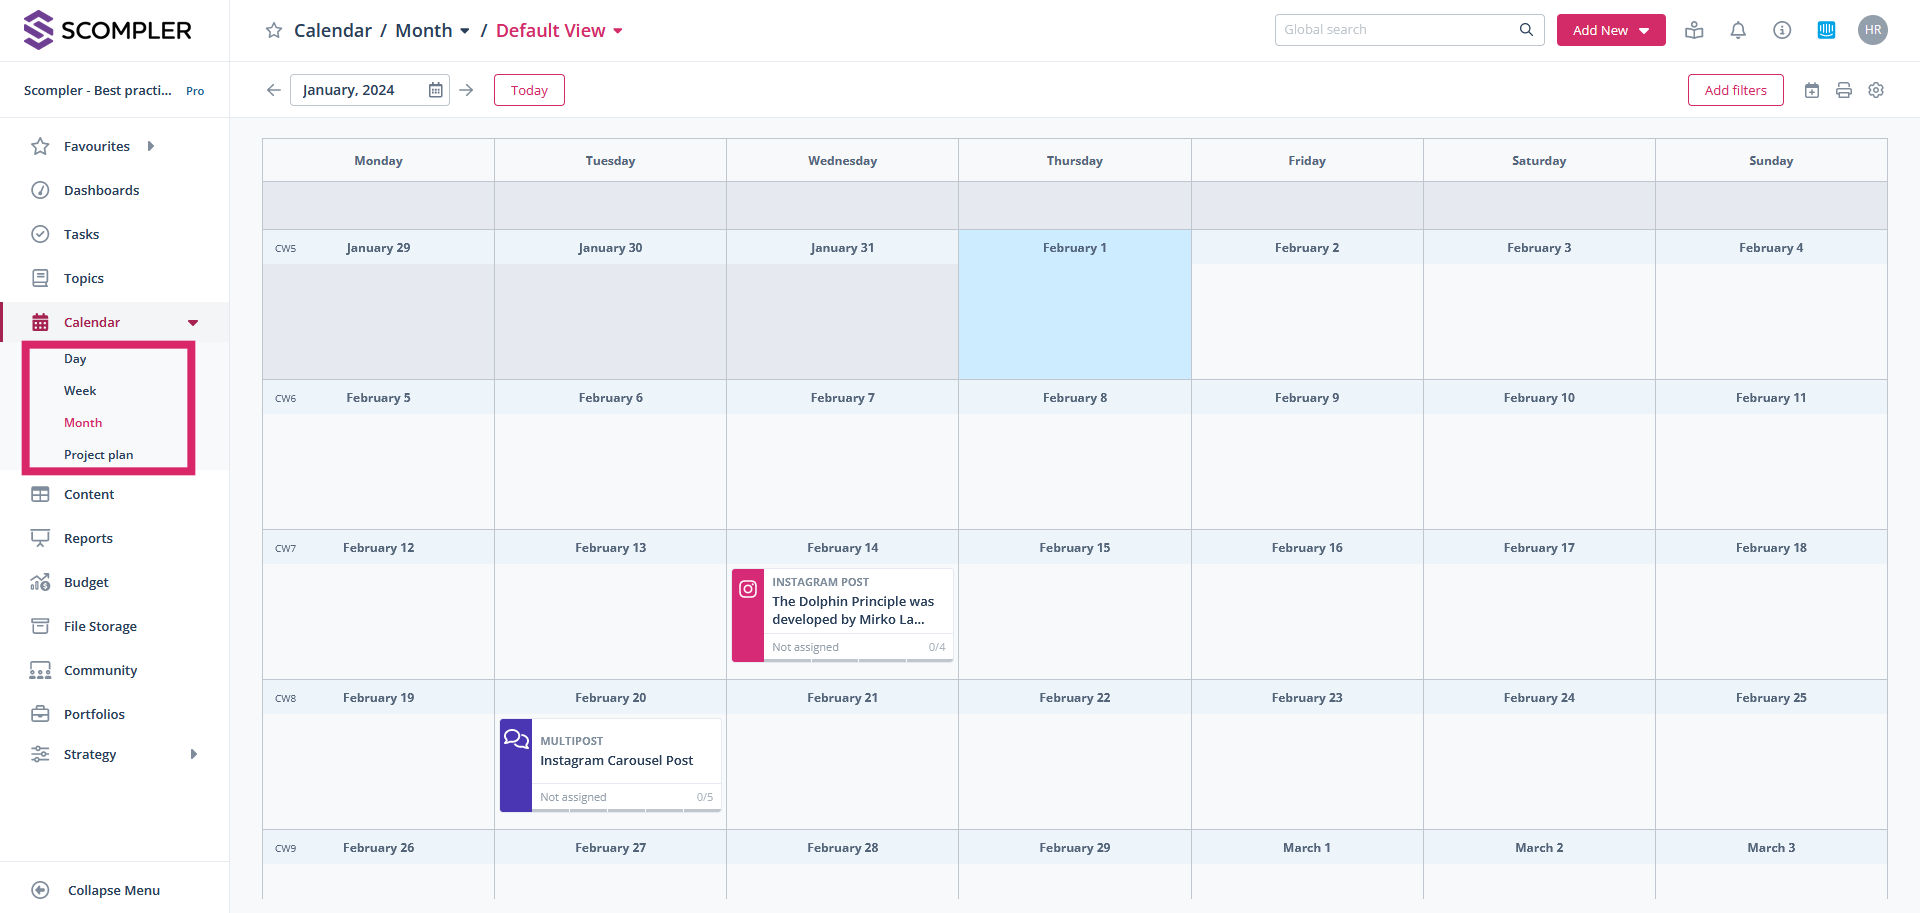Collapse the Calendar menu section
The height and width of the screenshot is (913, 1920).
click(x=193, y=322)
